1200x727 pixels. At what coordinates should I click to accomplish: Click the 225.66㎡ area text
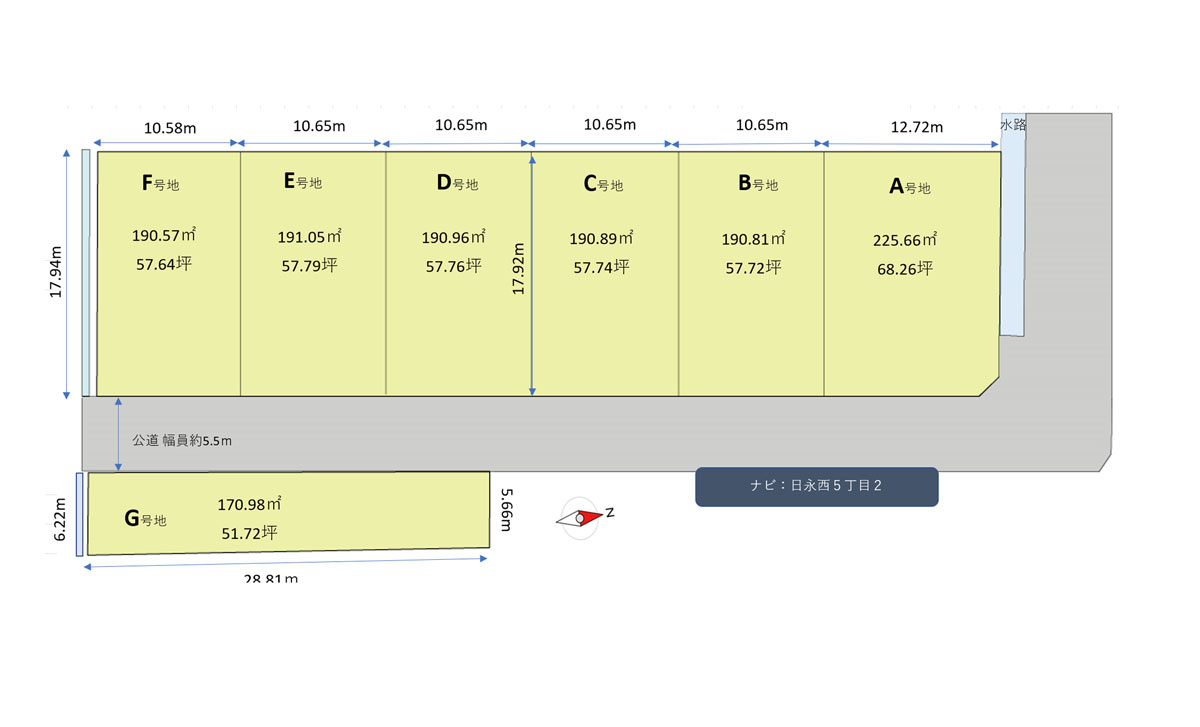click(x=905, y=241)
